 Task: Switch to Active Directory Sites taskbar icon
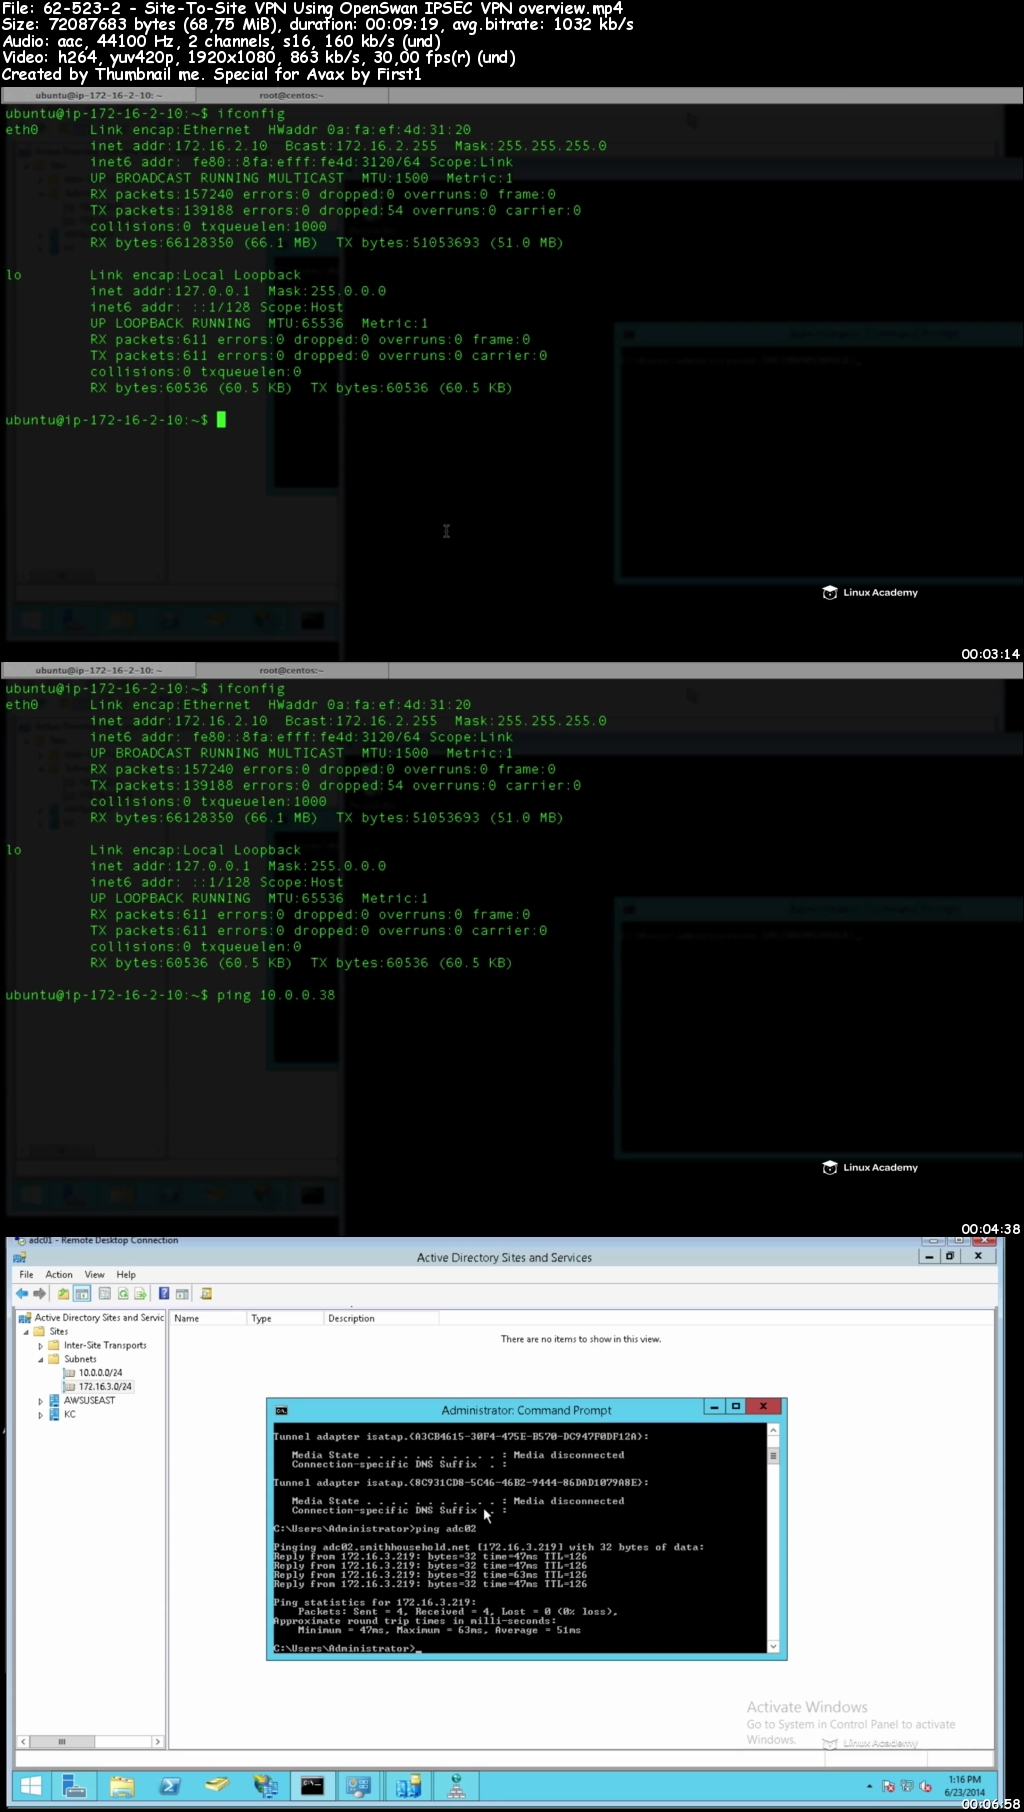408,1785
